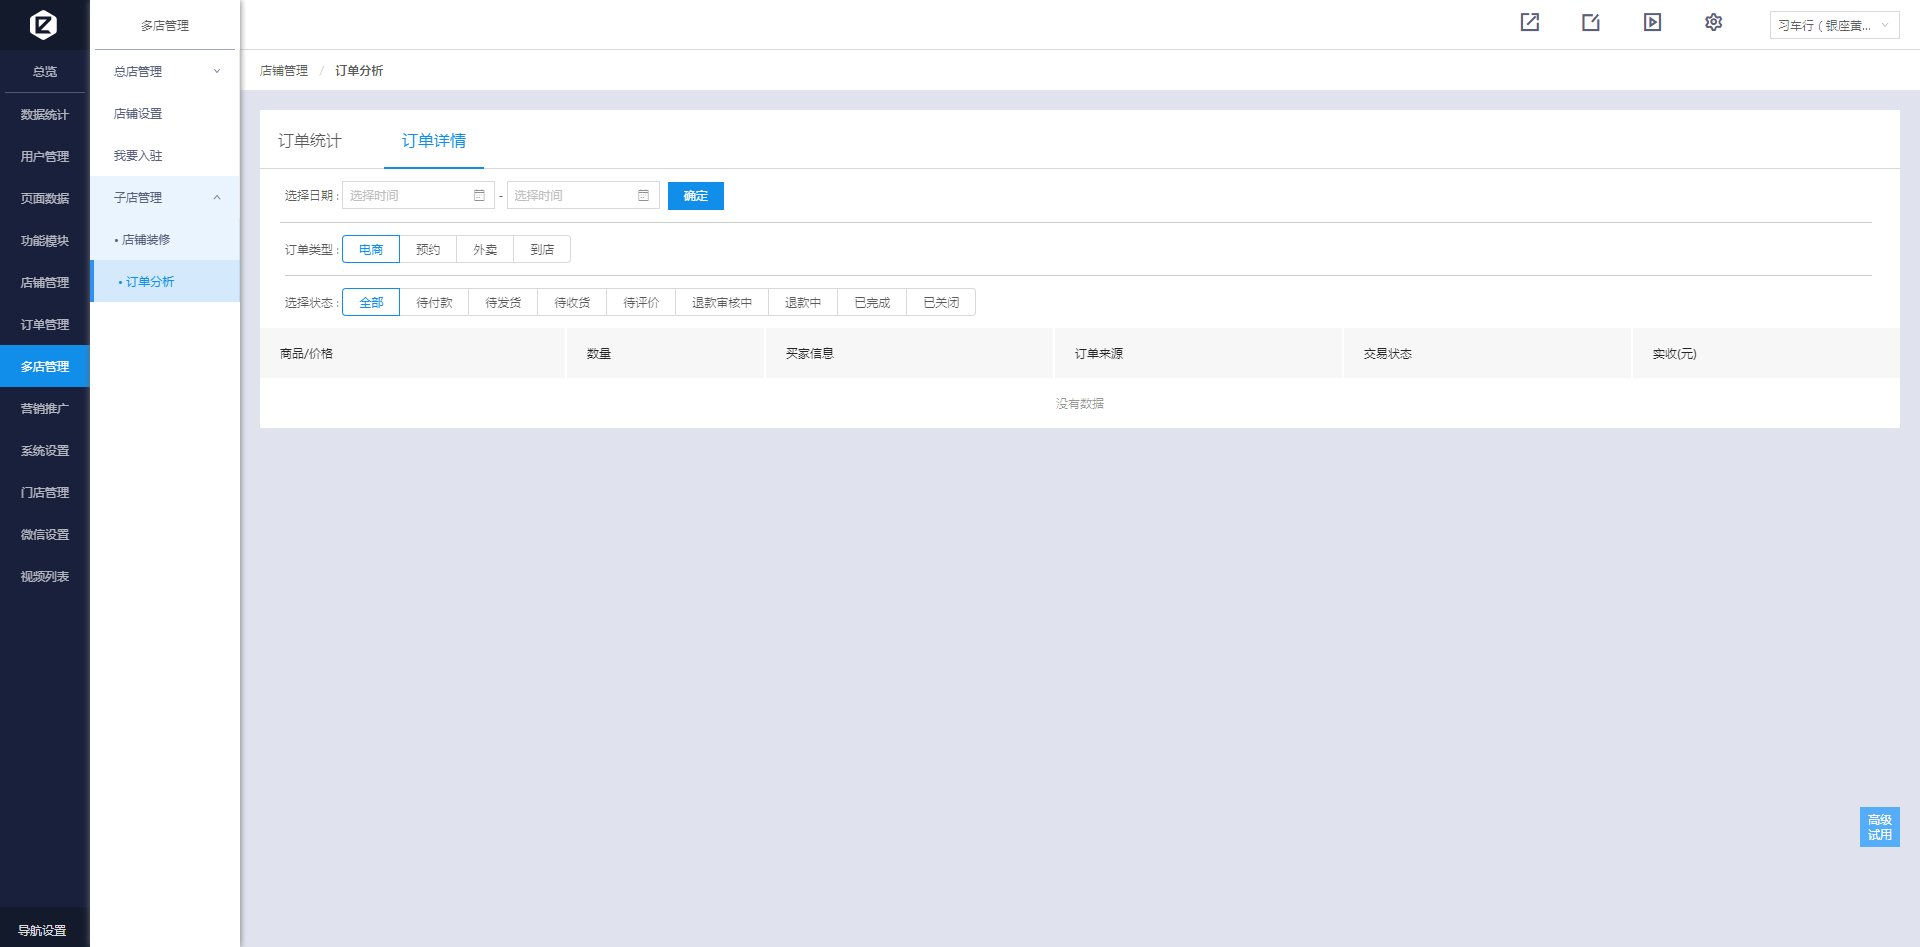Screen dimensions: 1920x947
Task: Open 店铺装修 in the submenu
Action: pos(146,240)
